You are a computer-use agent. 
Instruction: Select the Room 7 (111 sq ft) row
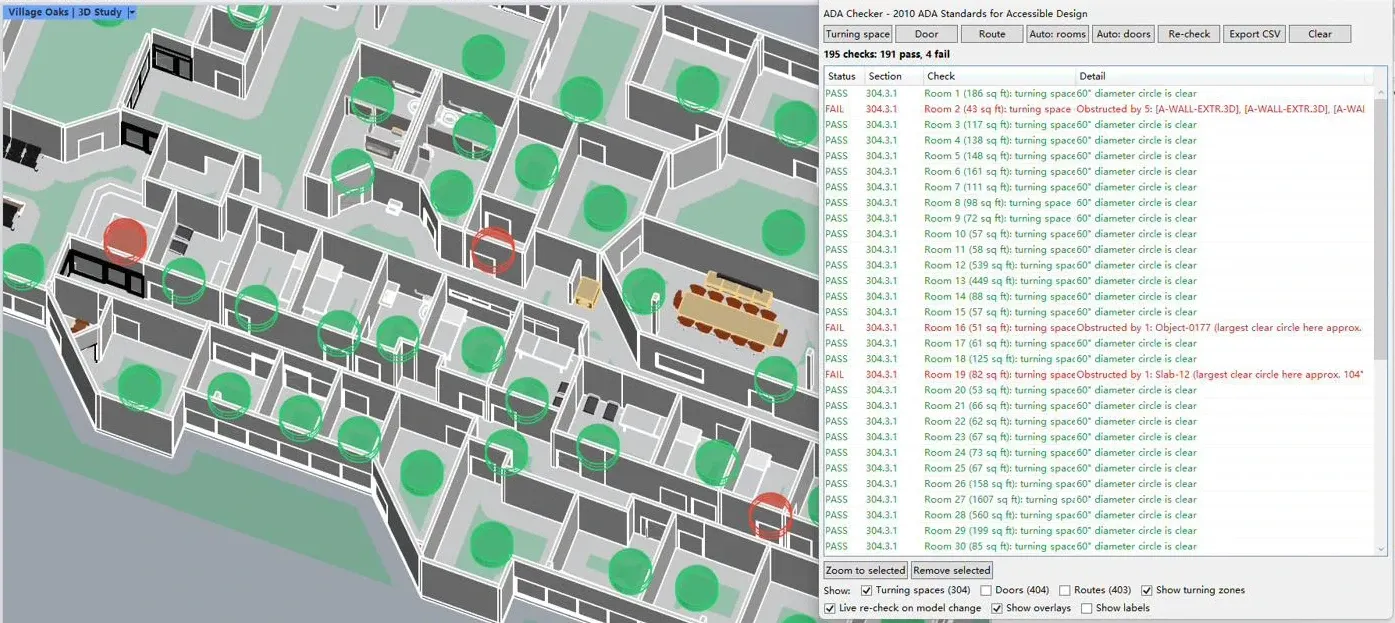pos(1099,187)
